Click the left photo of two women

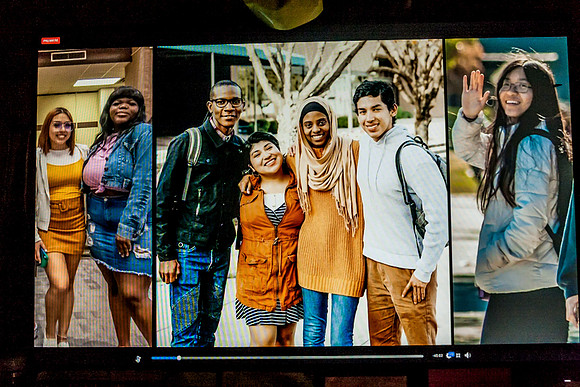pyautogui.click(x=94, y=197)
